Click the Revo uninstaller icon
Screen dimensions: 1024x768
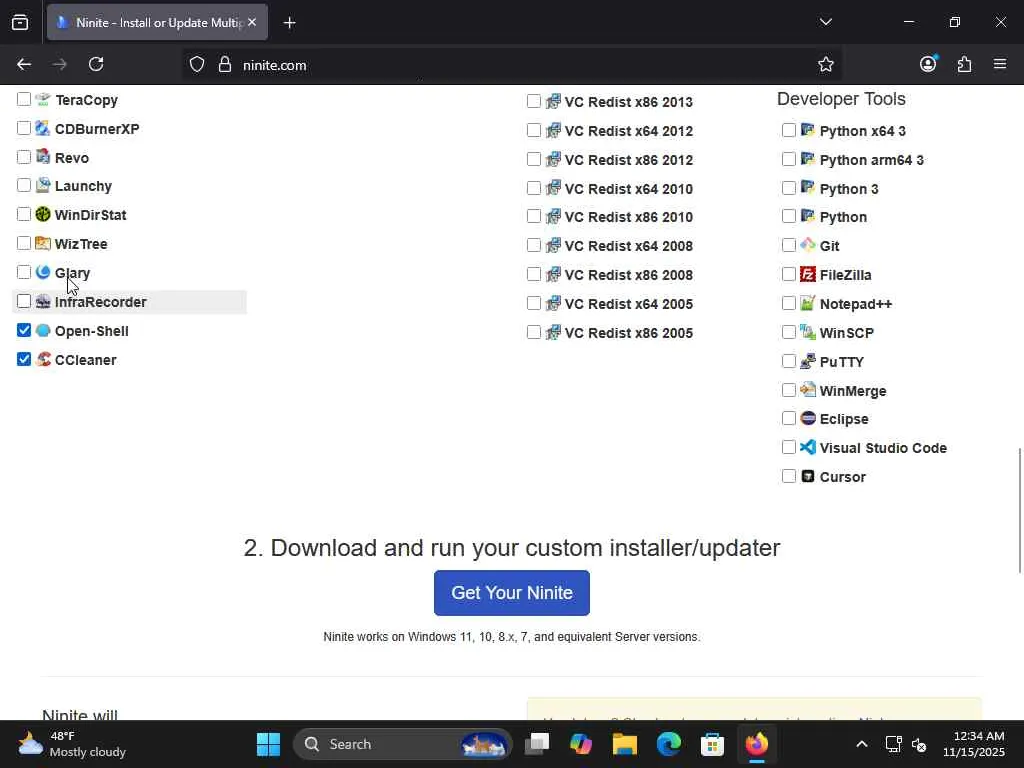(43, 157)
